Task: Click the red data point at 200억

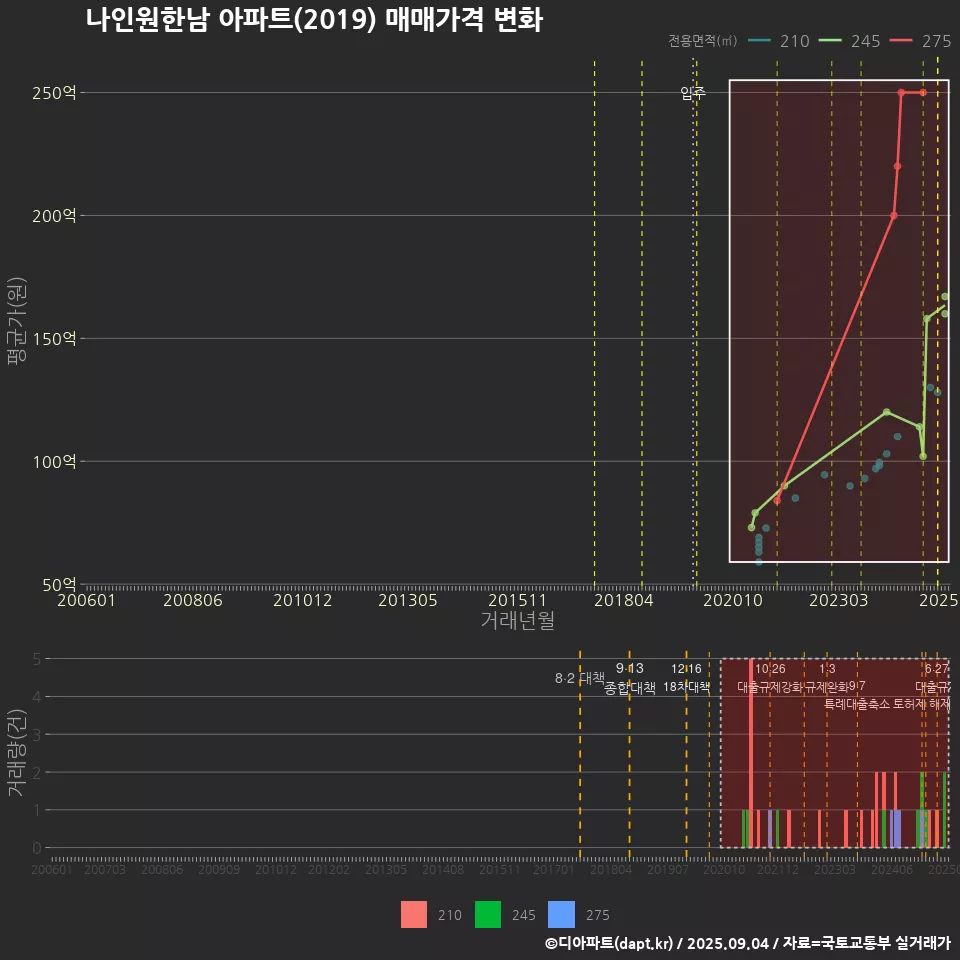Action: click(x=894, y=215)
